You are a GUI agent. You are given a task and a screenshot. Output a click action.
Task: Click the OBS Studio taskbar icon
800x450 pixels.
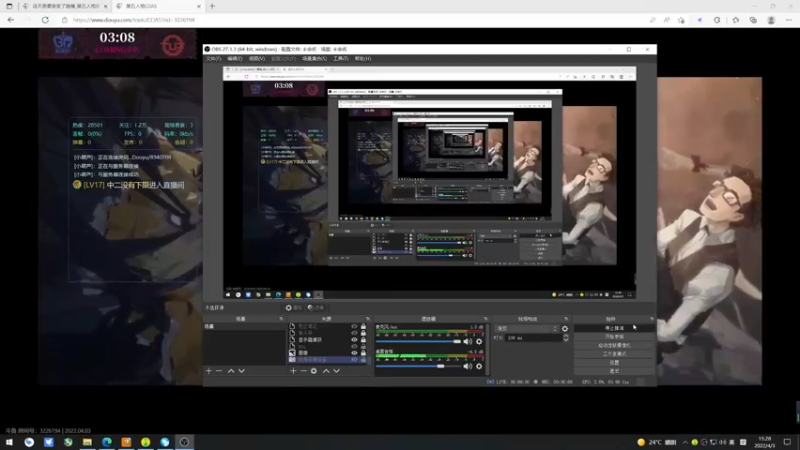coord(184,442)
